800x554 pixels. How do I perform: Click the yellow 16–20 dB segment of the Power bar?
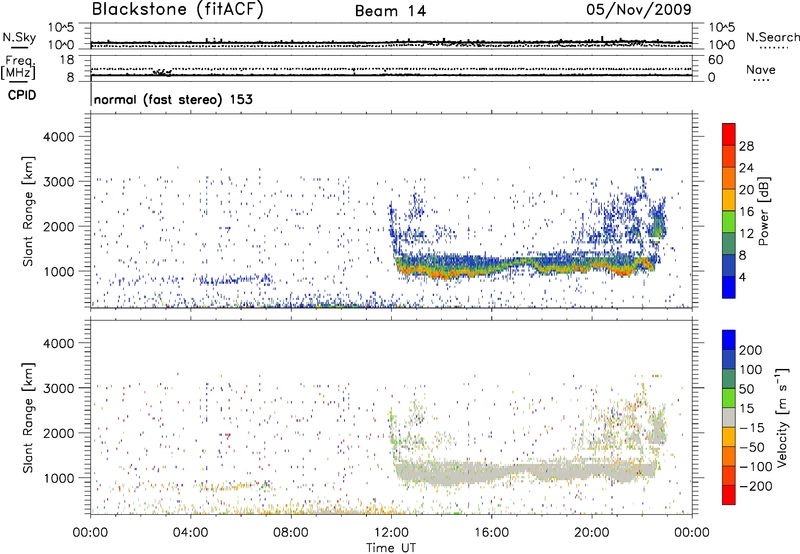(729, 200)
